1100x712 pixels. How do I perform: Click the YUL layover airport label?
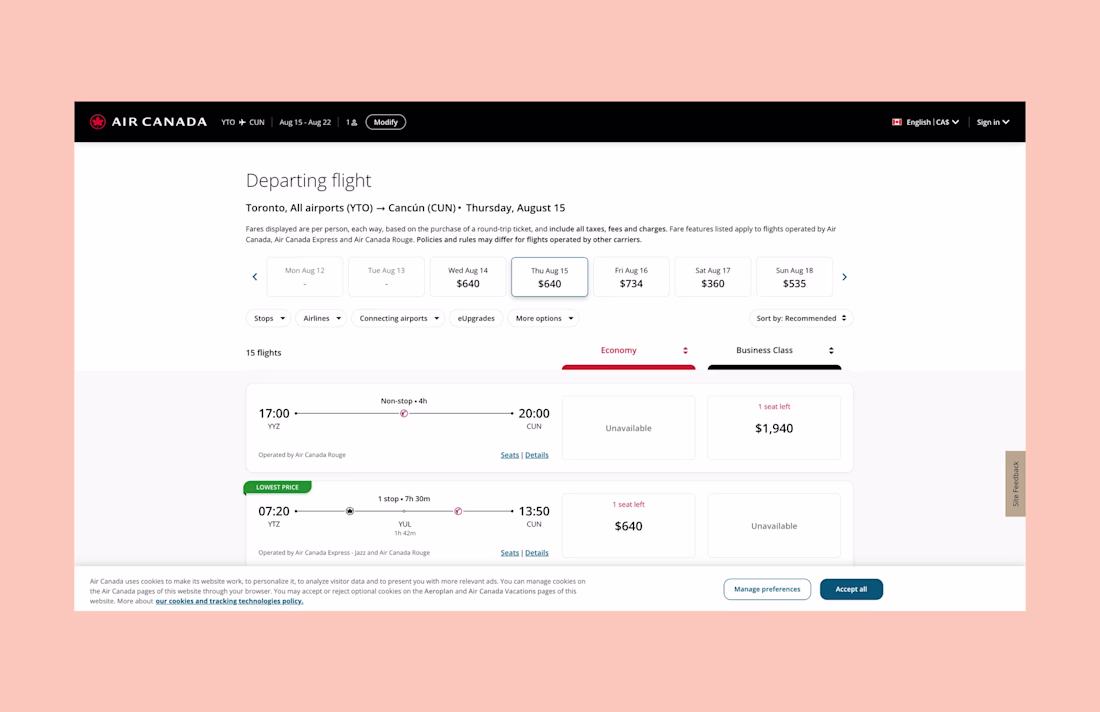pos(405,525)
